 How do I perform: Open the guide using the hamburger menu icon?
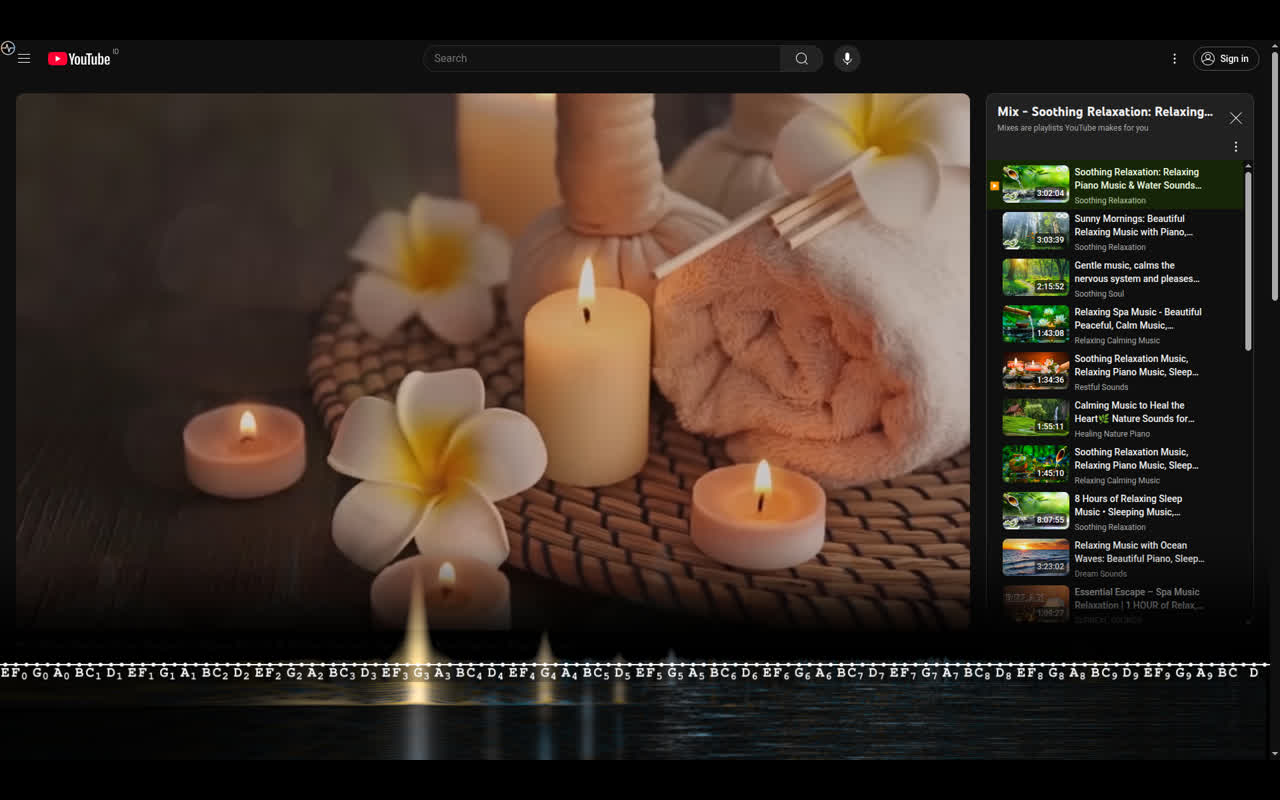click(24, 58)
